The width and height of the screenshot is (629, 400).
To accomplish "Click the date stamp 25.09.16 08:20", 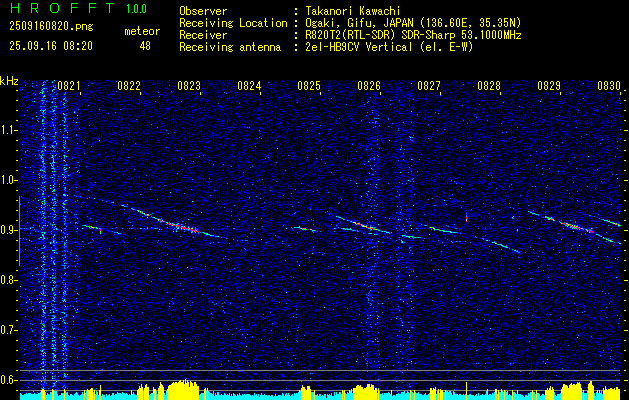I will tap(51, 46).
